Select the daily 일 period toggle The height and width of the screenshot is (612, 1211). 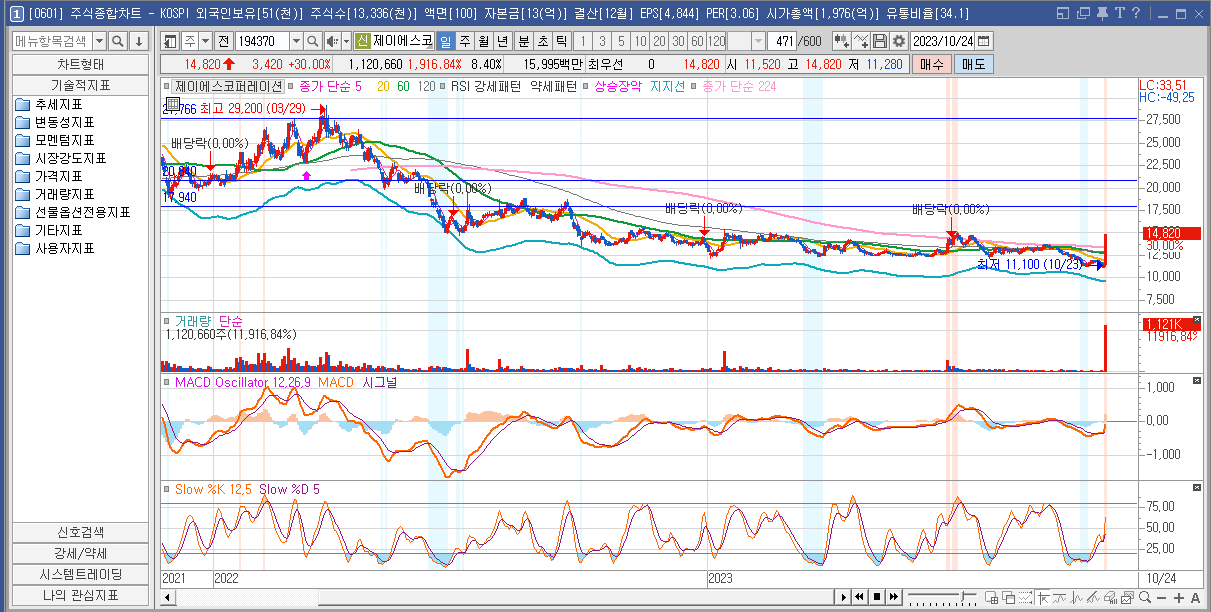[x=445, y=41]
